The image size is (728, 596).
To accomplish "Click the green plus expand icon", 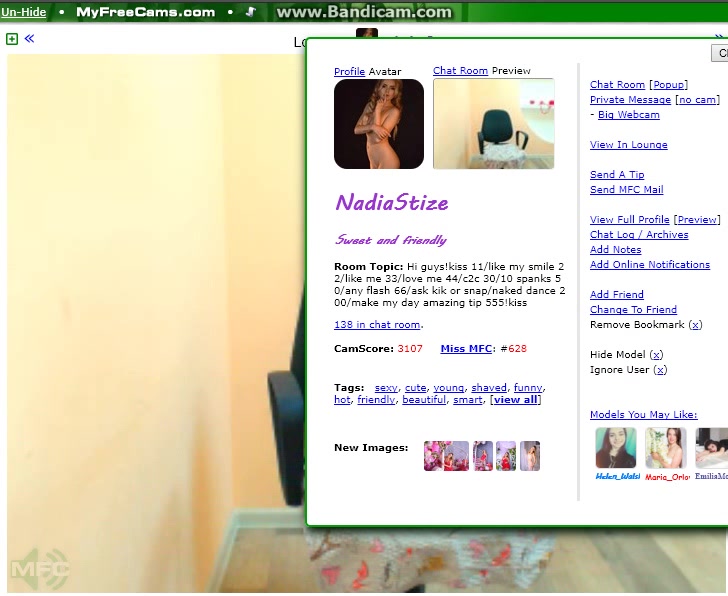I will point(12,39).
